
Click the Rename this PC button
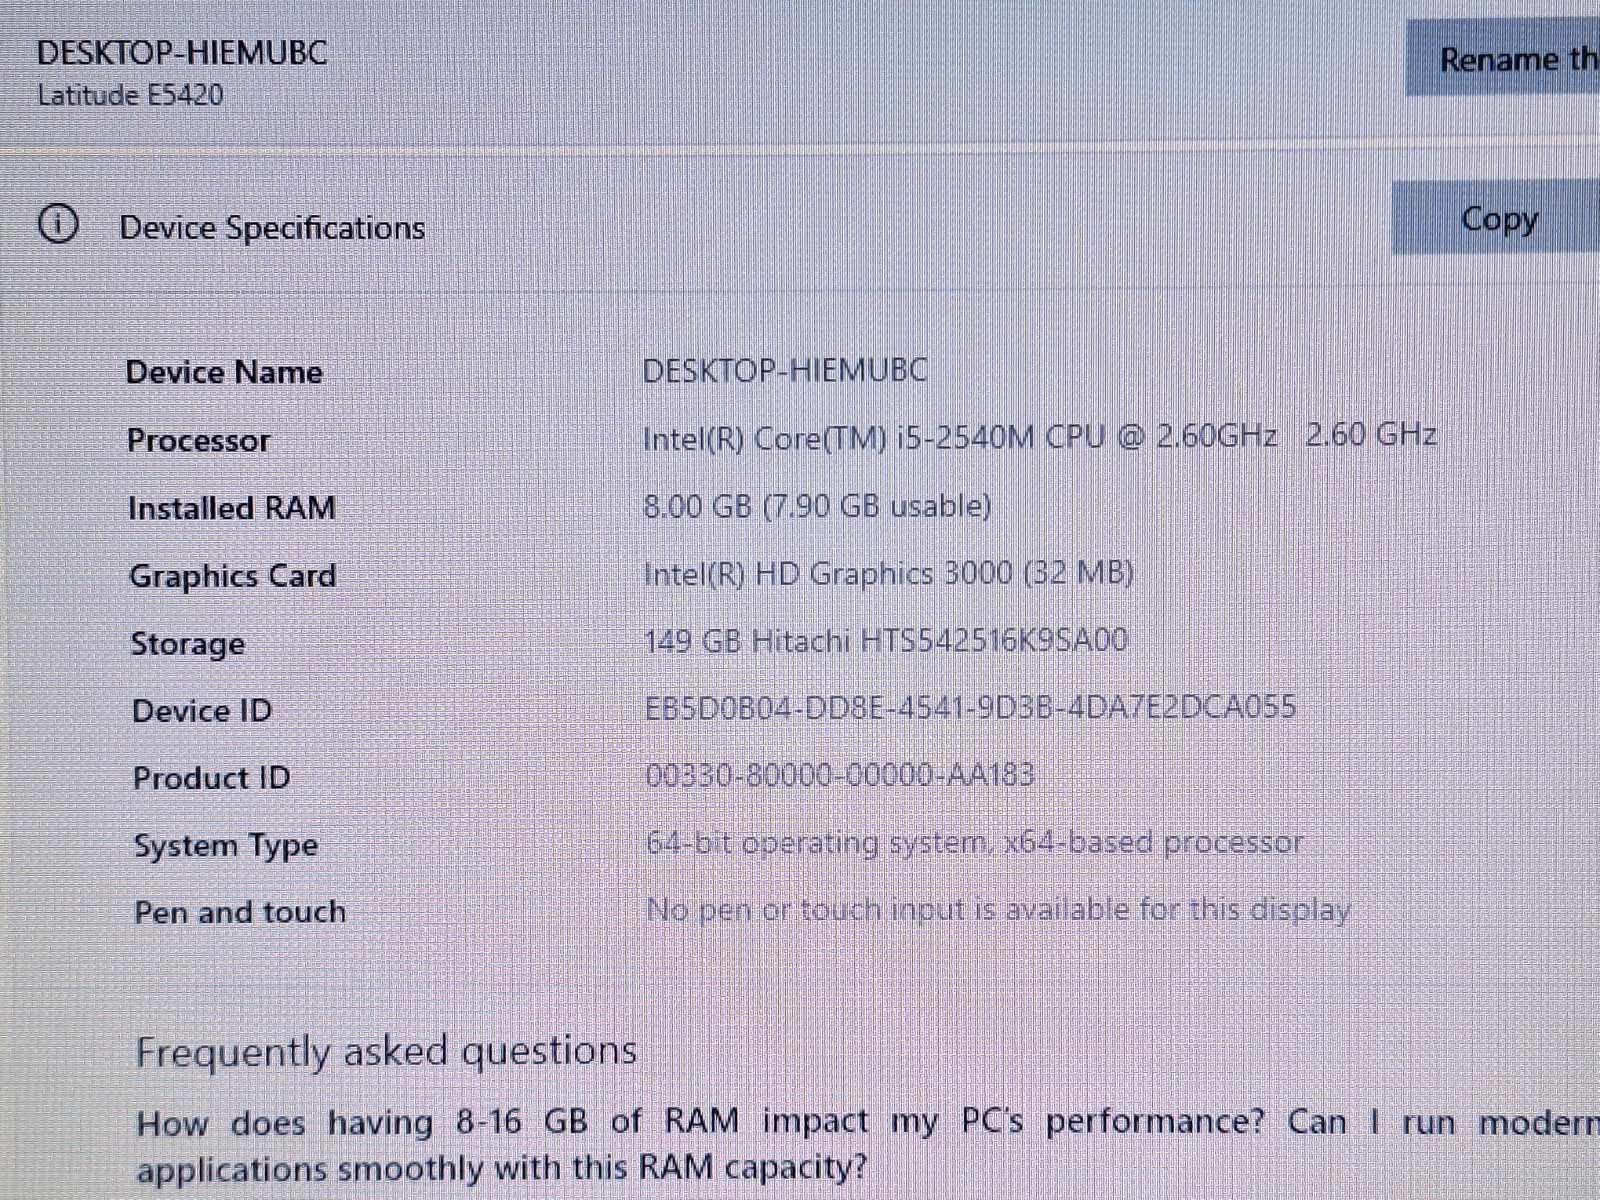pos(1503,59)
